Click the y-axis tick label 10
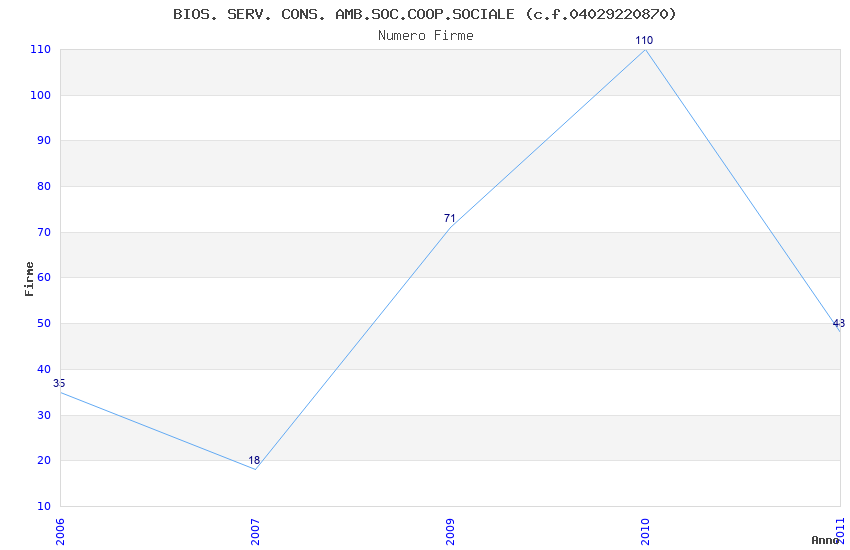Screen dimensions: 850x550 click(x=44, y=507)
